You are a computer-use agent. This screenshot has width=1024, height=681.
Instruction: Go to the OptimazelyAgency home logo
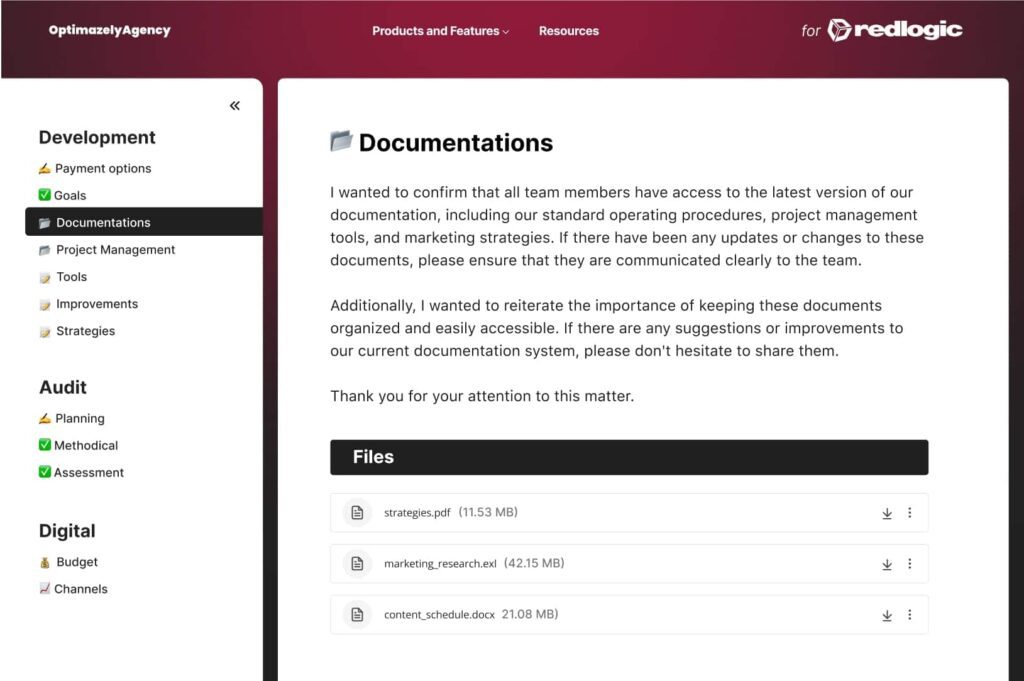pyautogui.click(x=109, y=30)
